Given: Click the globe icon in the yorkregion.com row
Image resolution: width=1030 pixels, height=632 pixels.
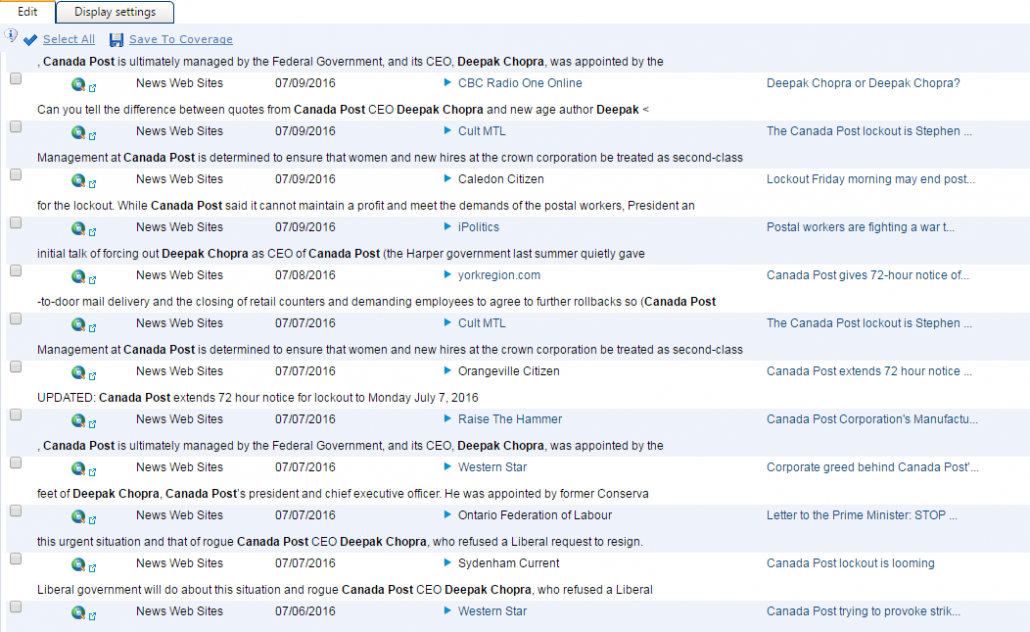Looking at the screenshot, I should [78, 276].
